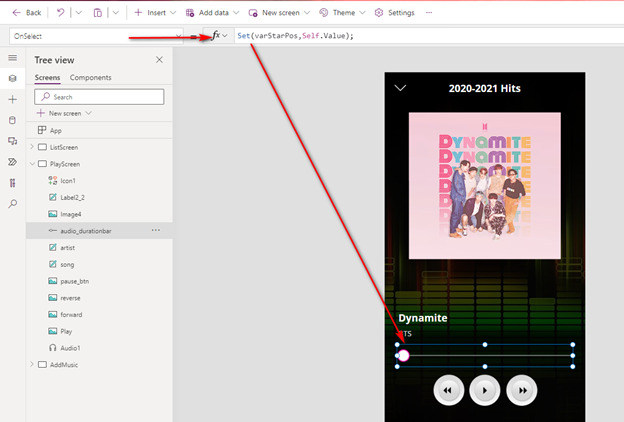Click the play button in preview
The width and height of the screenshot is (624, 422).
pyautogui.click(x=485, y=390)
